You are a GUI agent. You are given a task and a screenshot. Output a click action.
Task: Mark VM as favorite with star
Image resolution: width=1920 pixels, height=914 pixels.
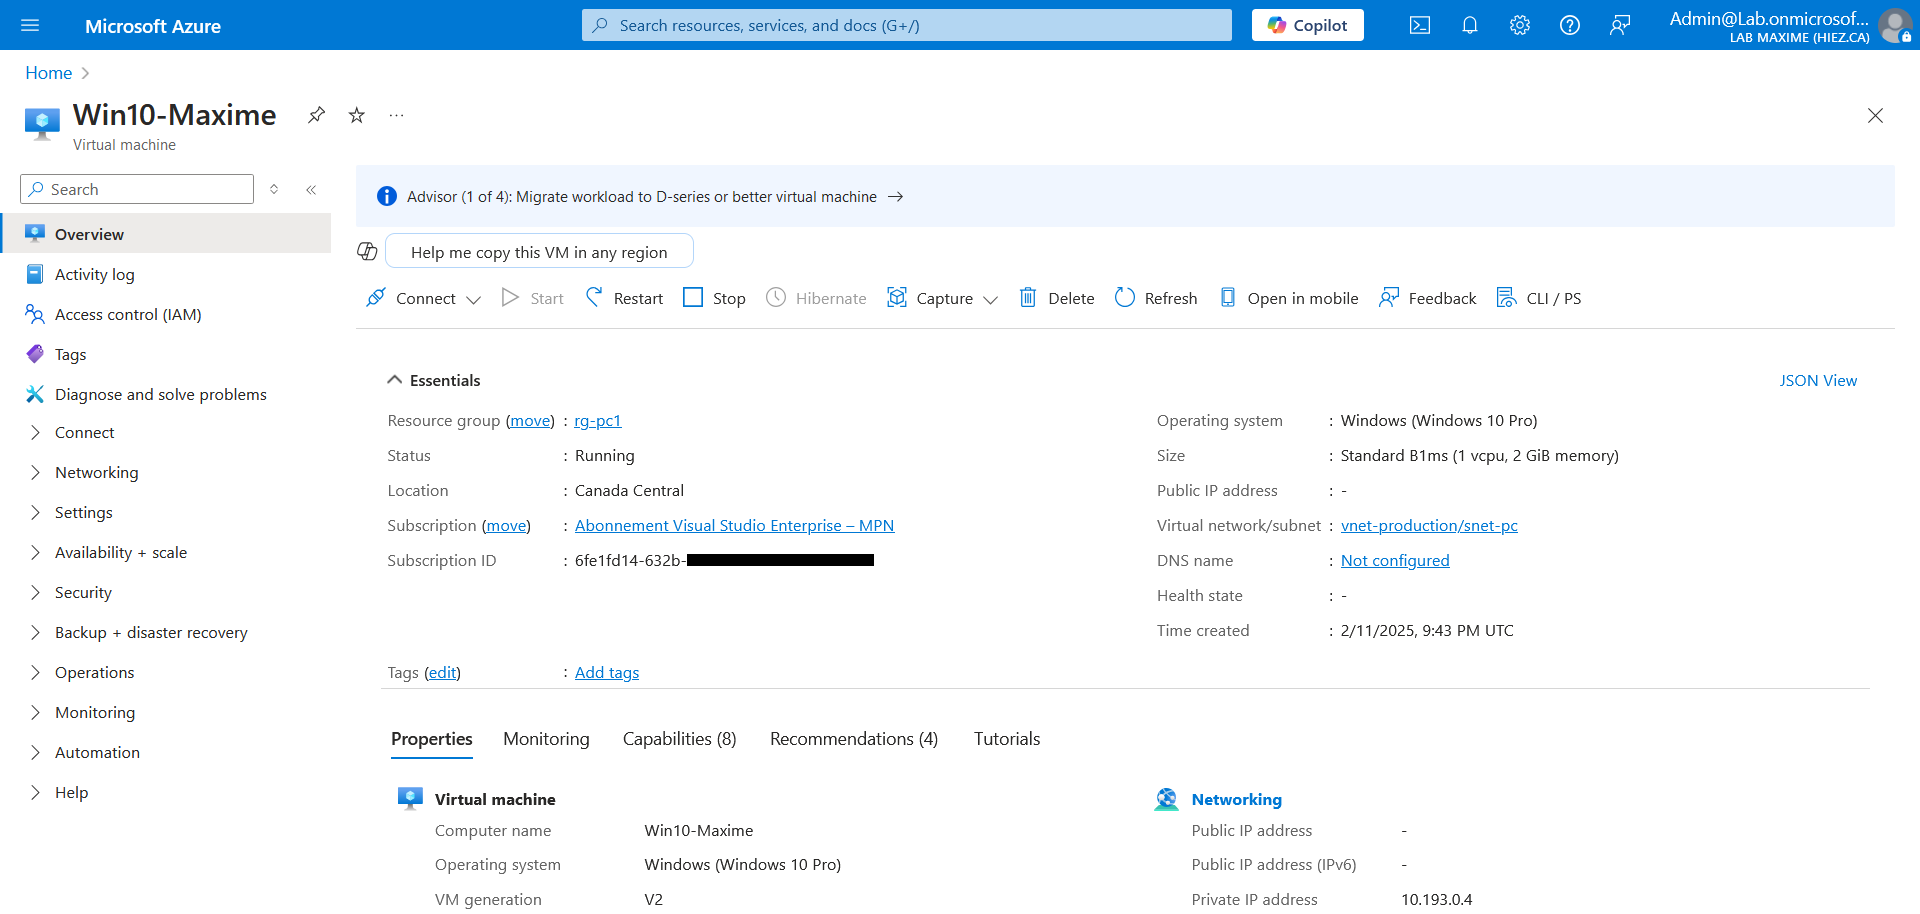356,115
